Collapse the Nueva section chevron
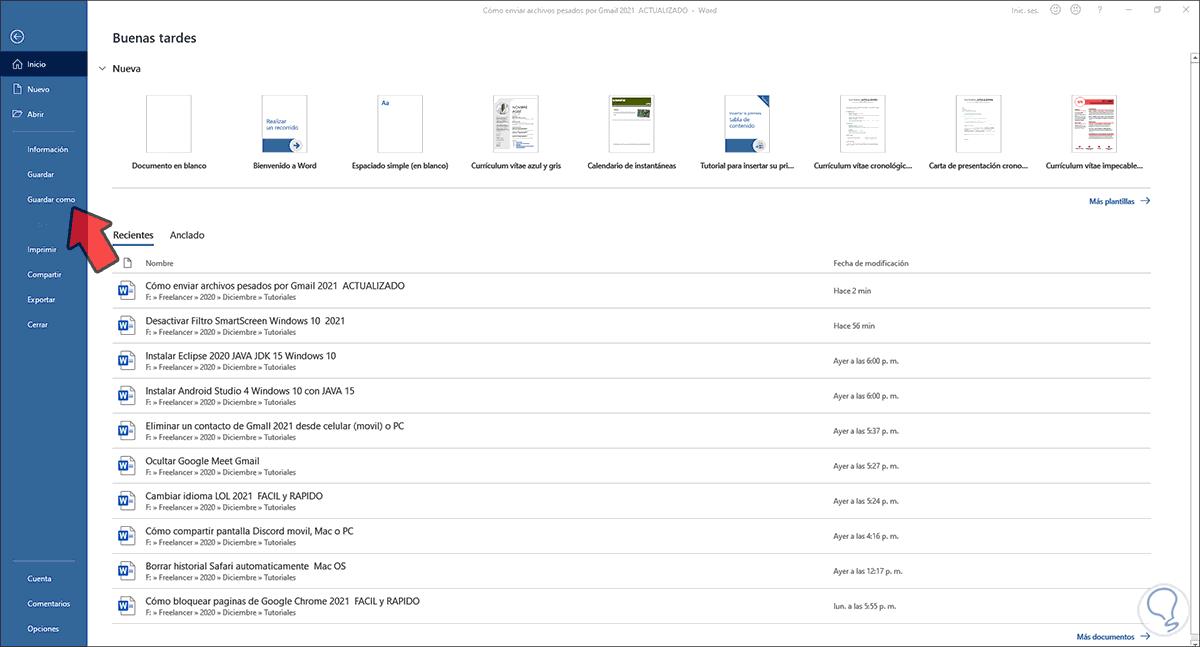This screenshot has width=1200, height=647. point(101,69)
